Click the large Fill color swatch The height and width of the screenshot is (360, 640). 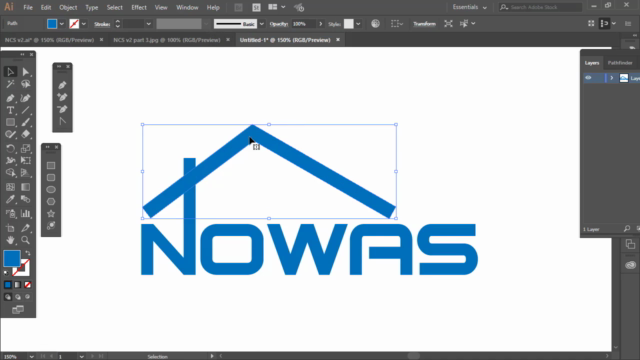click(x=12, y=258)
